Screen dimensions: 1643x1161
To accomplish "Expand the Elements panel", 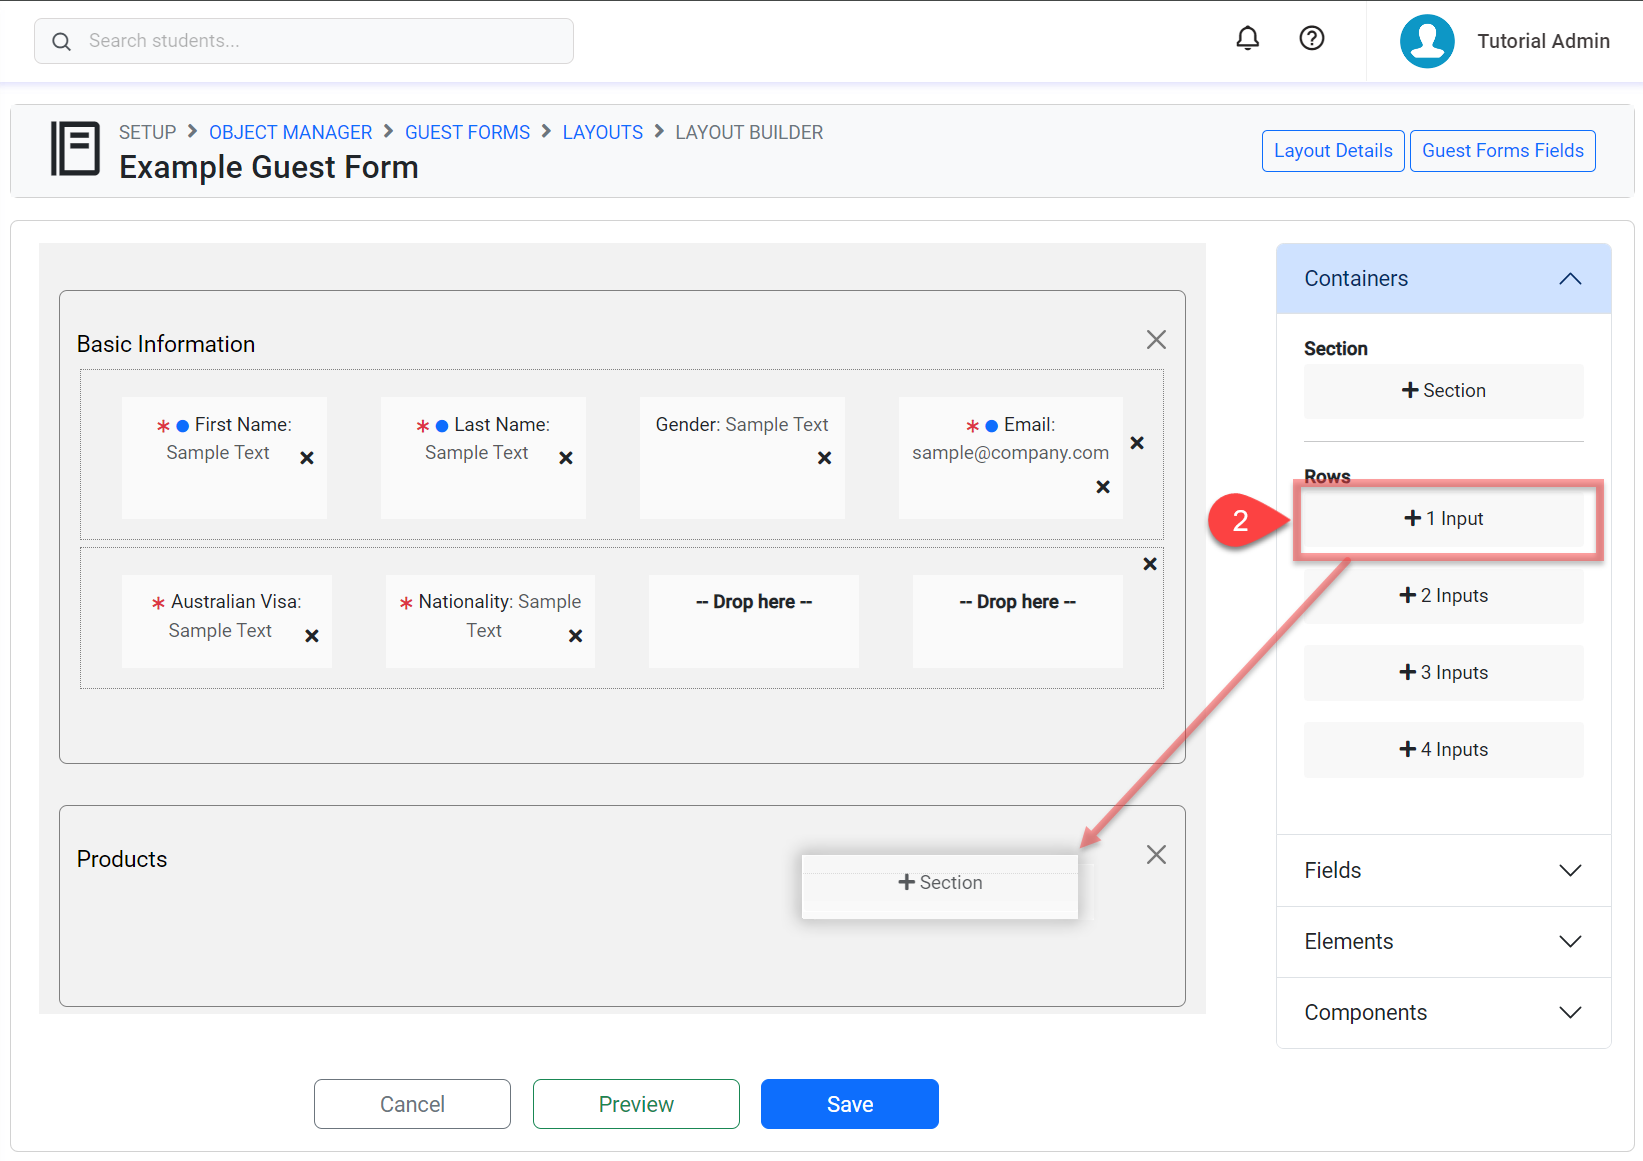I will (1569, 942).
